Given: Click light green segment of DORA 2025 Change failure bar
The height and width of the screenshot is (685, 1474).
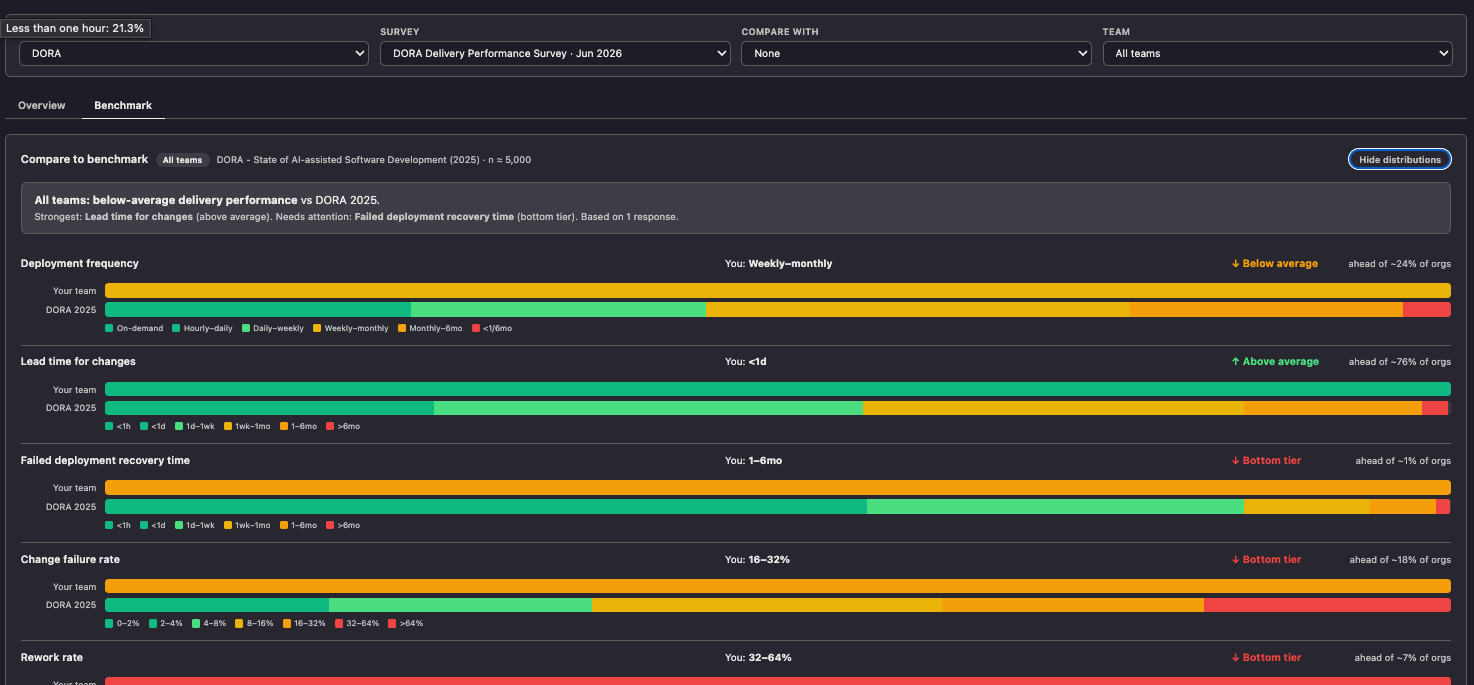Looking at the screenshot, I should [x=460, y=605].
